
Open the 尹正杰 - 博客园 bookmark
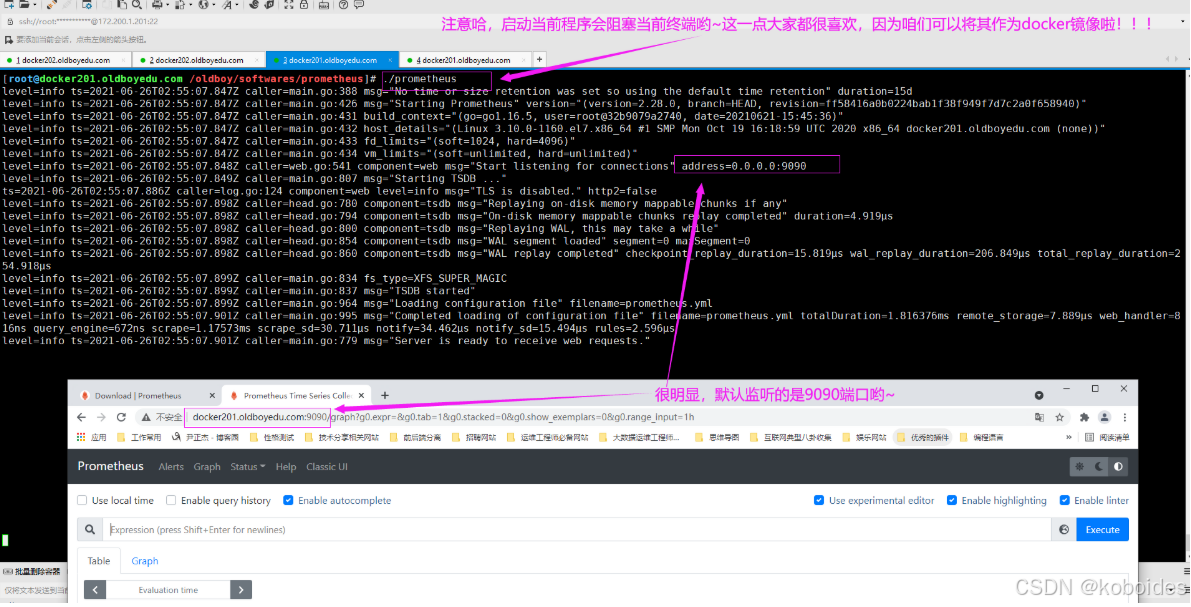pyautogui.click(x=205, y=438)
